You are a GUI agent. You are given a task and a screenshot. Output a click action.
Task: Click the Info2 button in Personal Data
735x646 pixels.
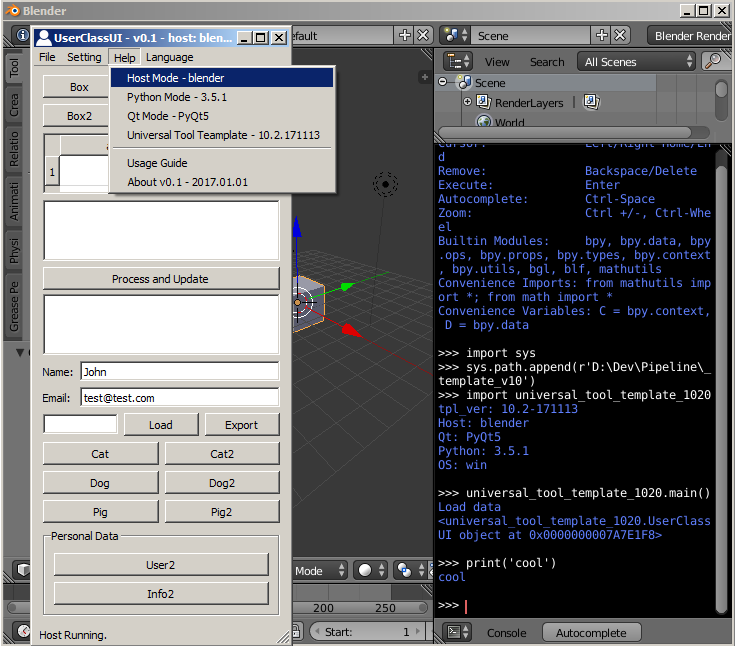coord(161,594)
